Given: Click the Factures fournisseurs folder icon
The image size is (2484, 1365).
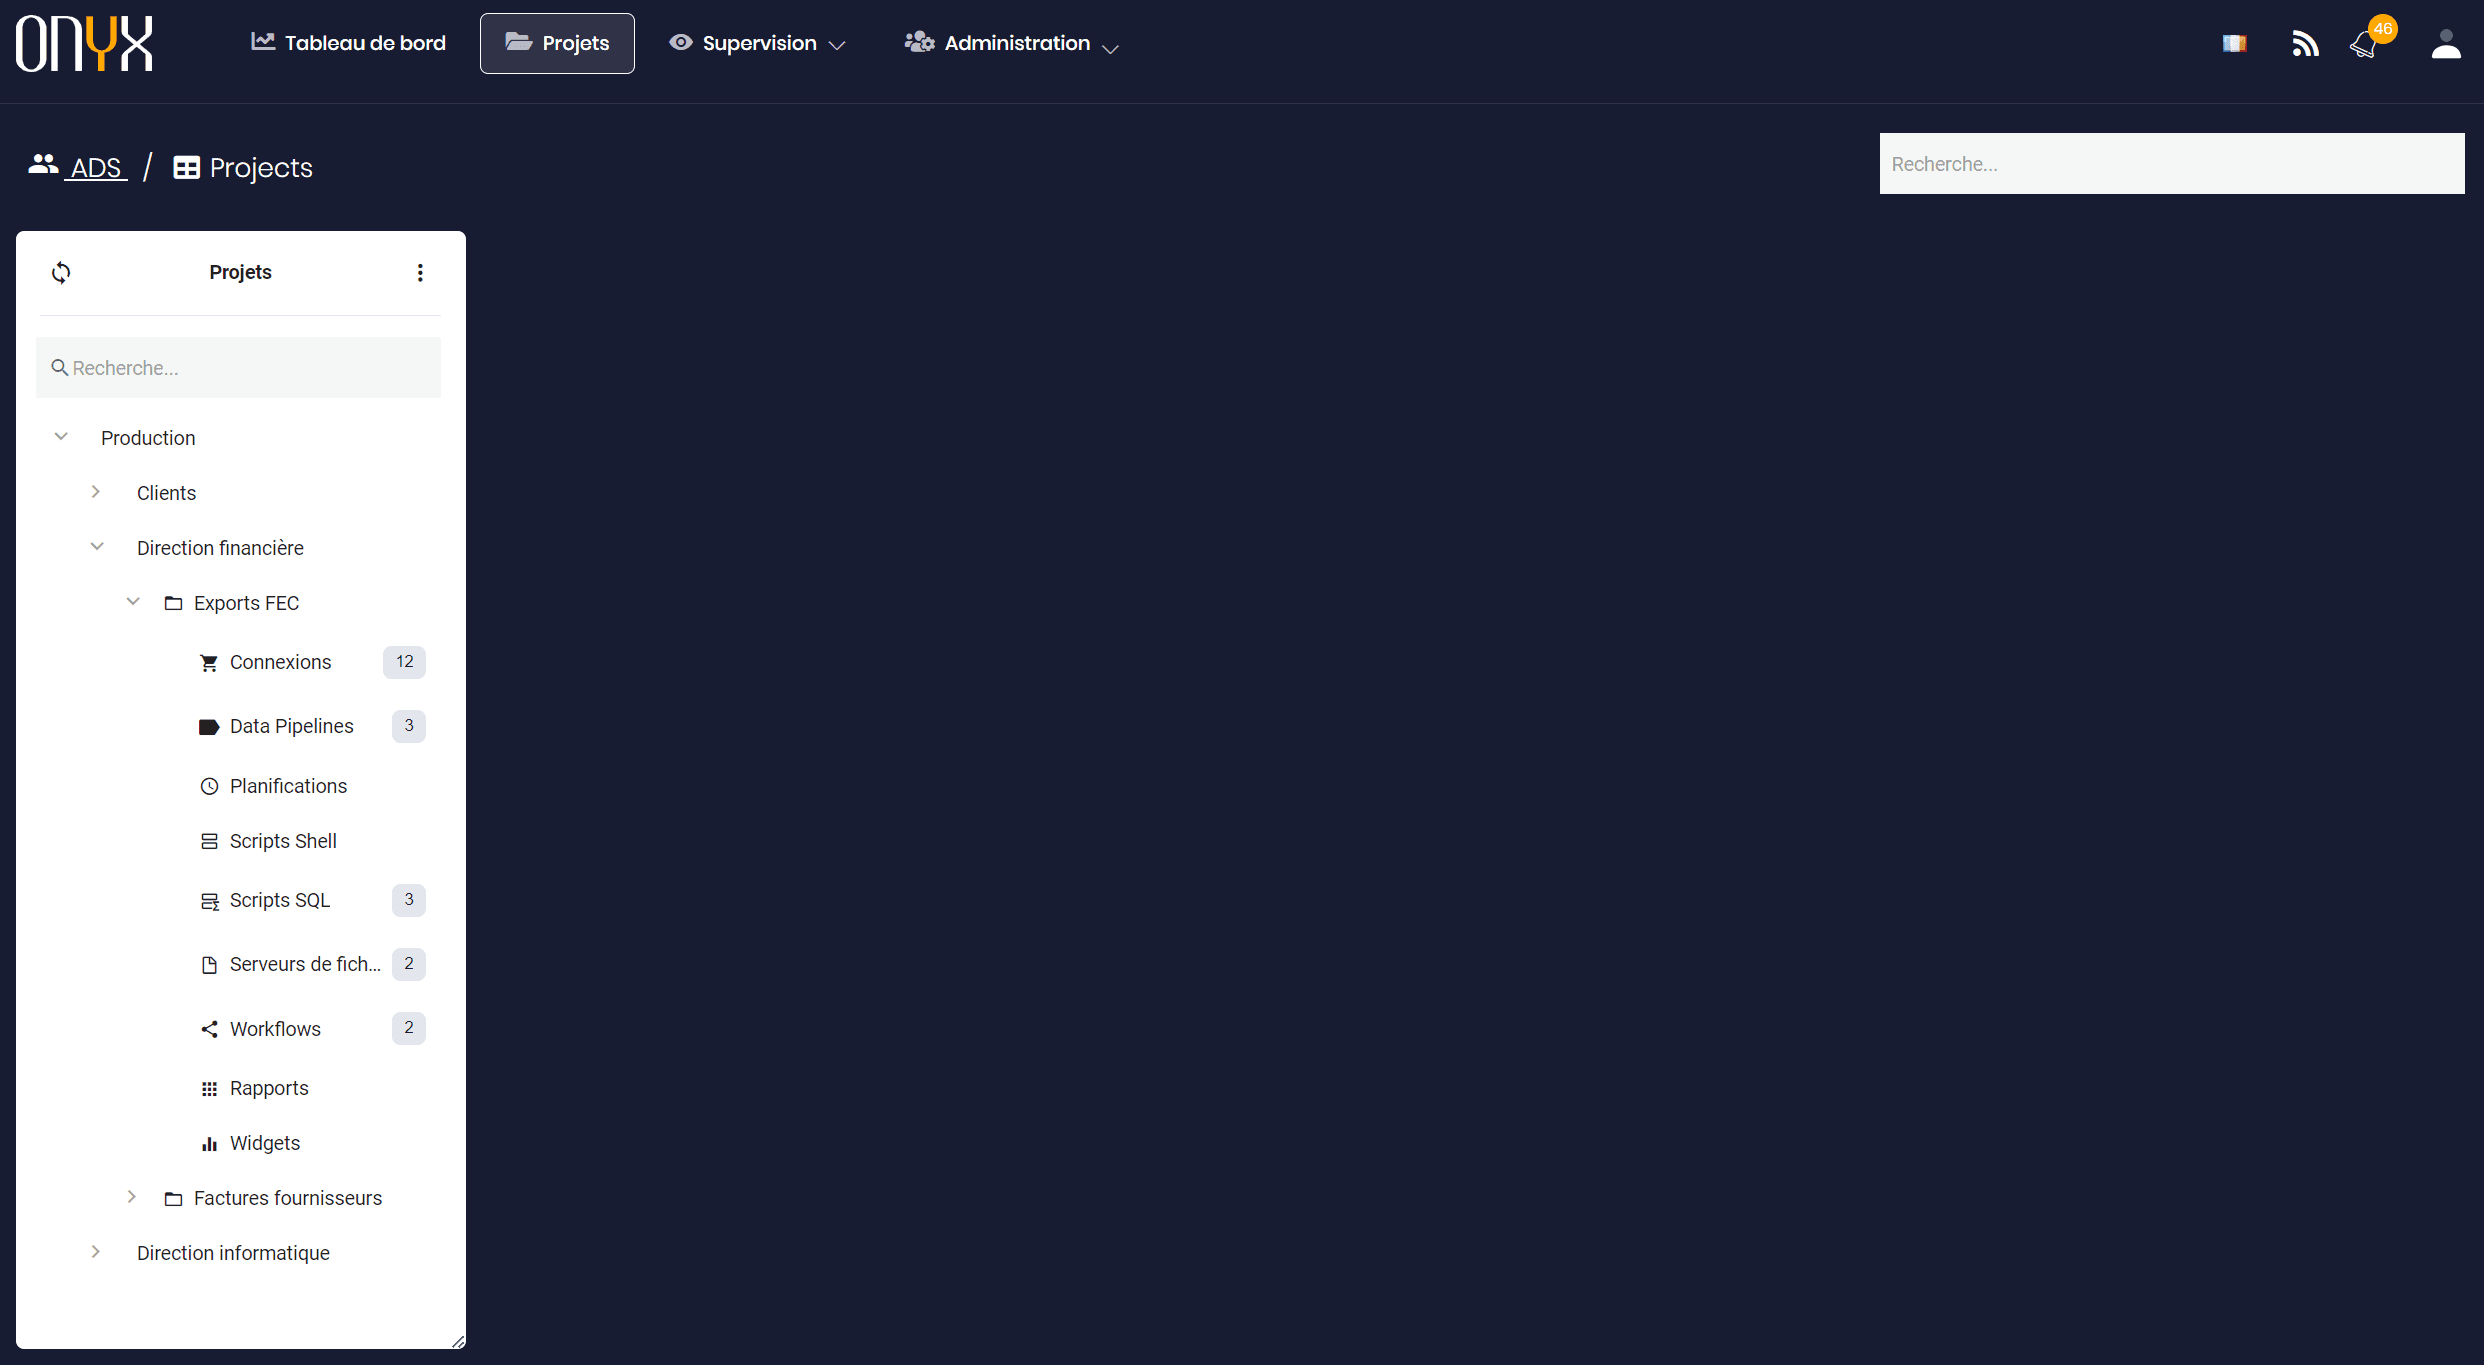Looking at the screenshot, I should click(x=173, y=1198).
